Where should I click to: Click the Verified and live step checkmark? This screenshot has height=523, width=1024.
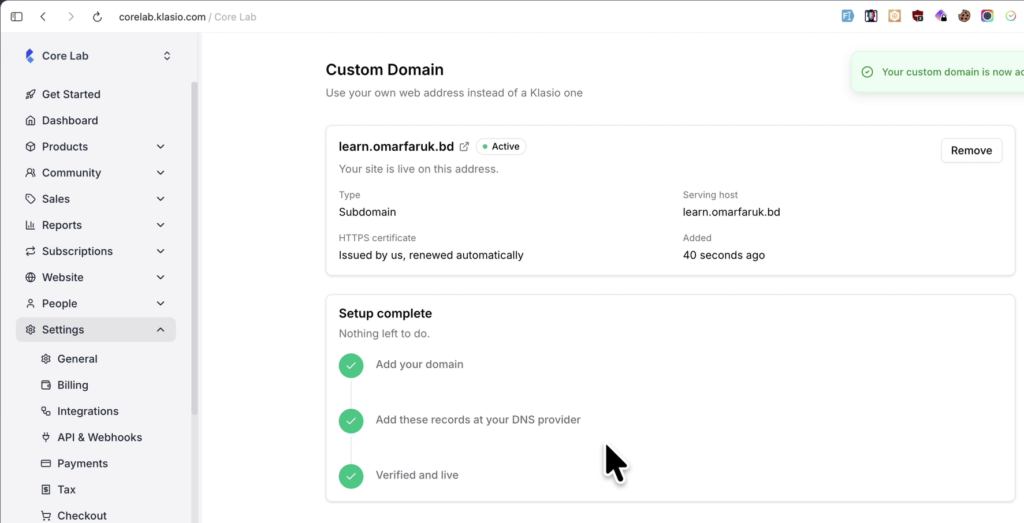click(351, 476)
